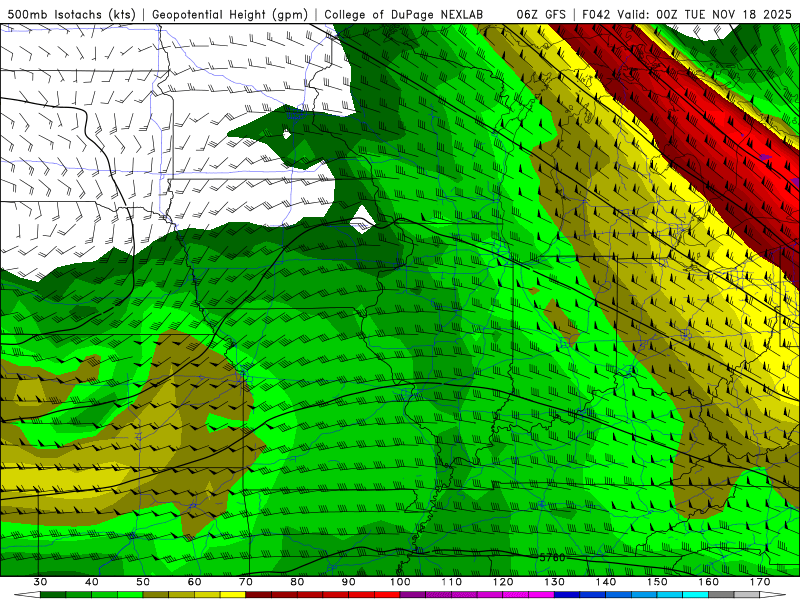Click the 130 label on the color scale
Image resolution: width=800 pixels, height=600 pixels.
tap(555, 582)
